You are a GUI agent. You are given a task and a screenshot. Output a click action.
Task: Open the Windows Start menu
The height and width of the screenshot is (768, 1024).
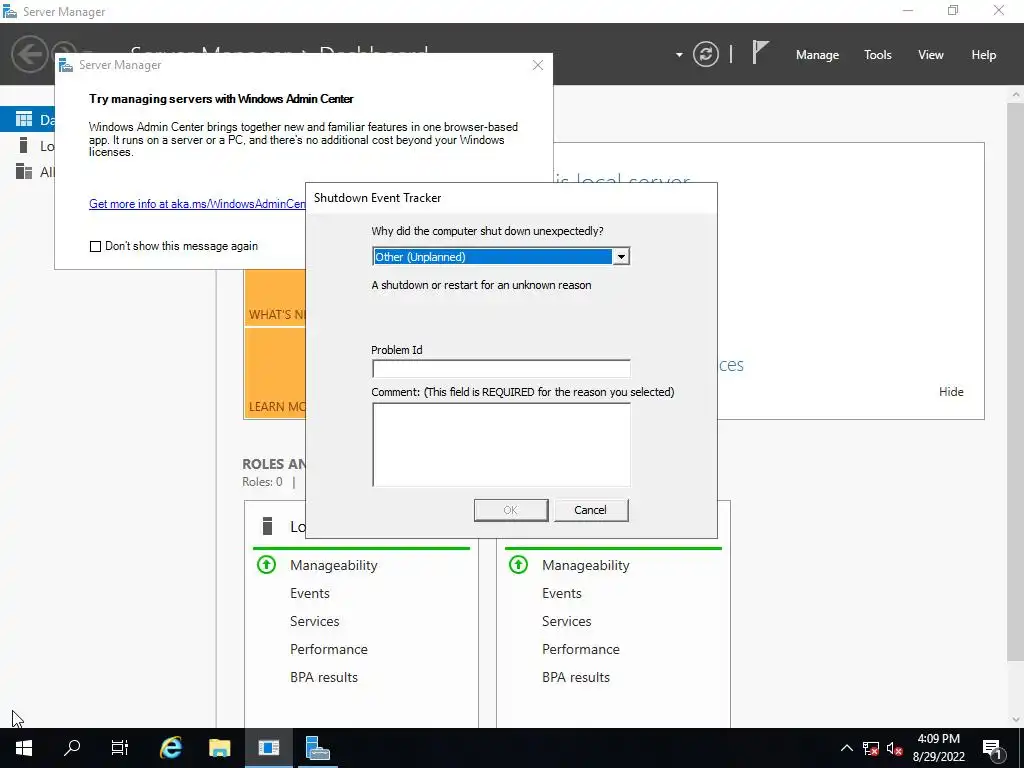(x=24, y=748)
